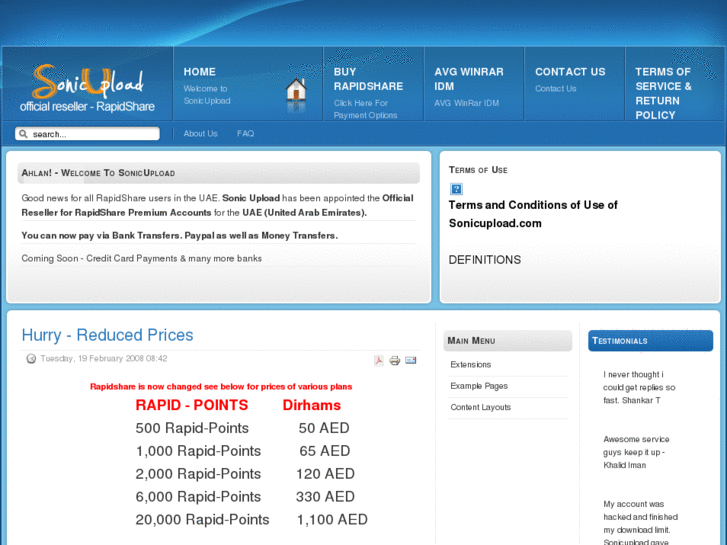727x545 pixels.
Task: Click the 50 AED price
Action: [324, 428]
